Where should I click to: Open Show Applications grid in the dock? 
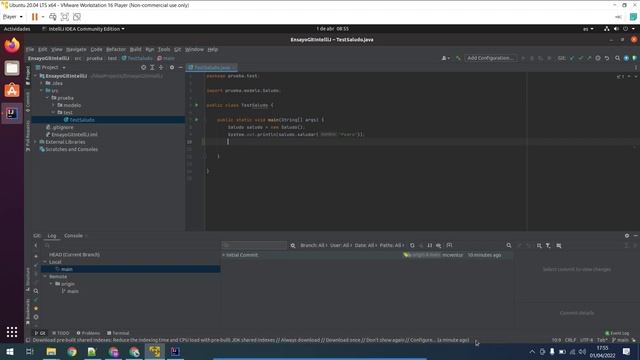point(12,332)
